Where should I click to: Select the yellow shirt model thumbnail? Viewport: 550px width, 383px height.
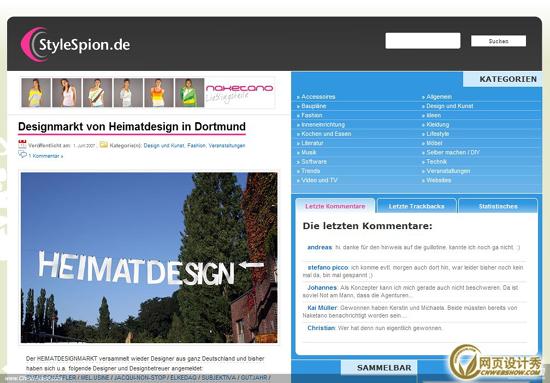coord(36,93)
